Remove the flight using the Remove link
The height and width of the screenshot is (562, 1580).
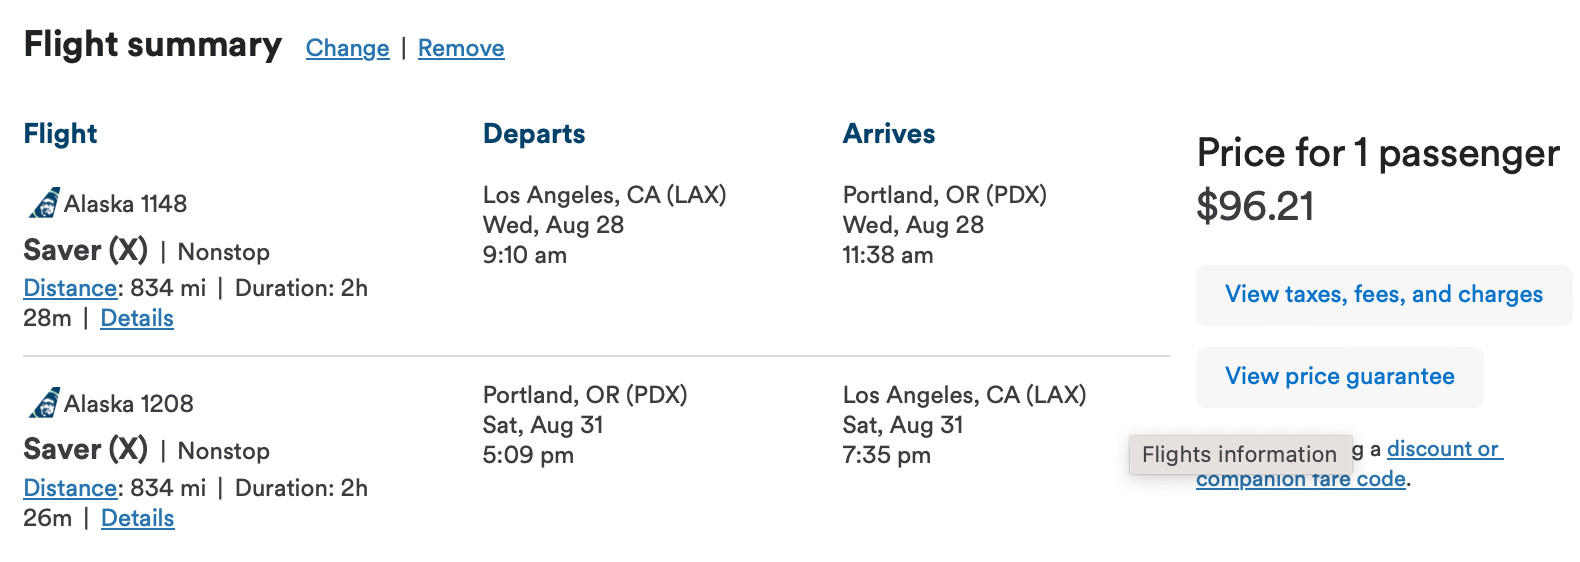(x=461, y=48)
